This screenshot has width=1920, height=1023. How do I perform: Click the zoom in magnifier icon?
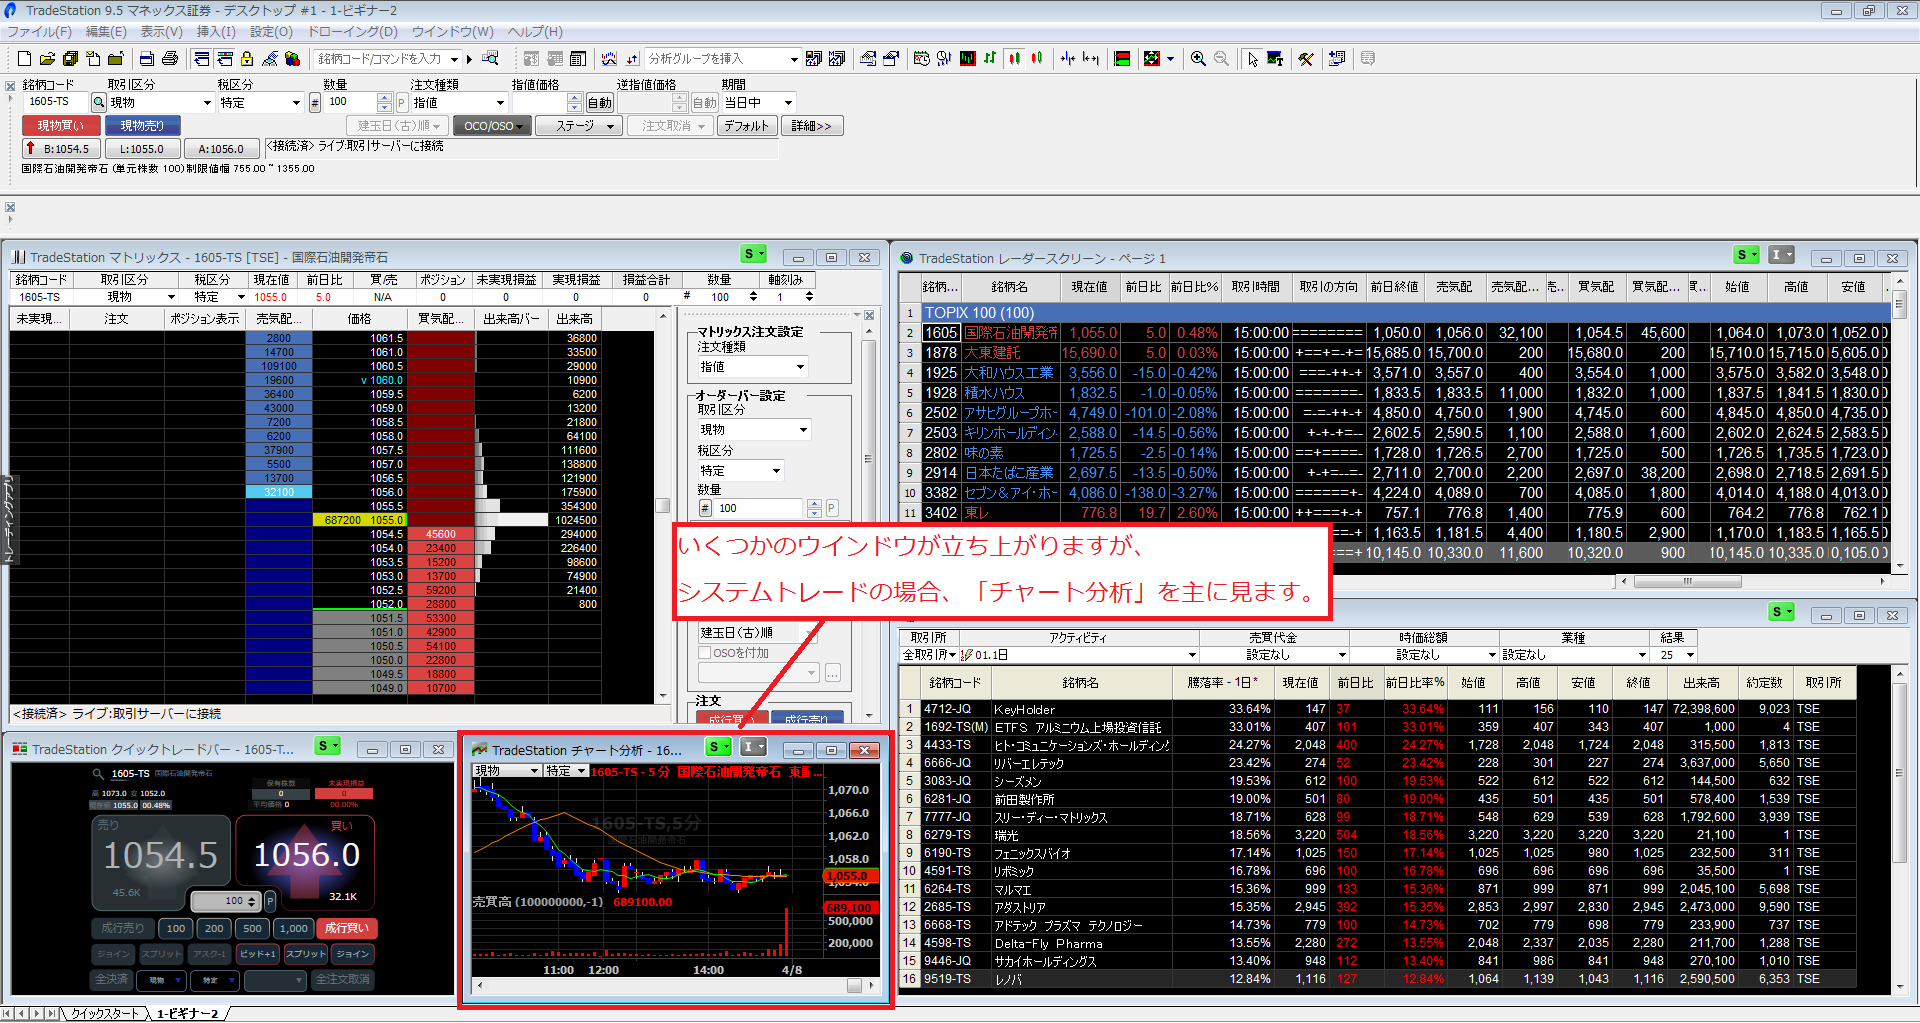click(1198, 58)
